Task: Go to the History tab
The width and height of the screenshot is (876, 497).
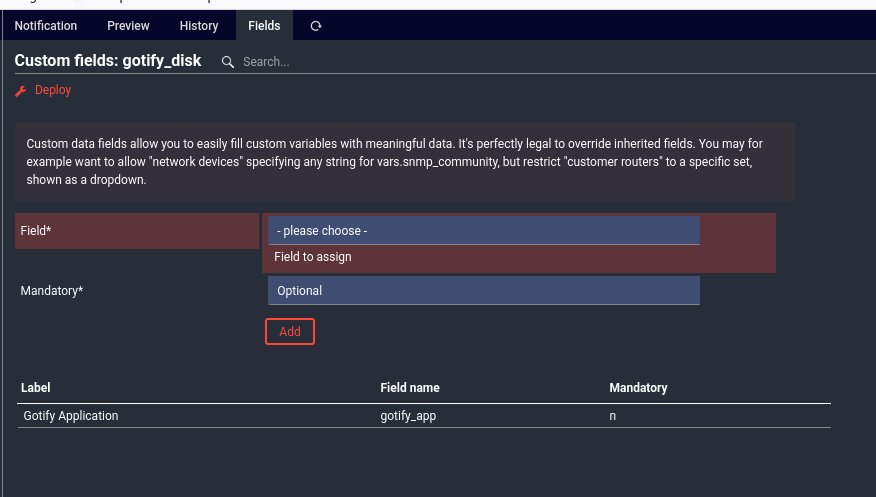Action: pos(199,26)
